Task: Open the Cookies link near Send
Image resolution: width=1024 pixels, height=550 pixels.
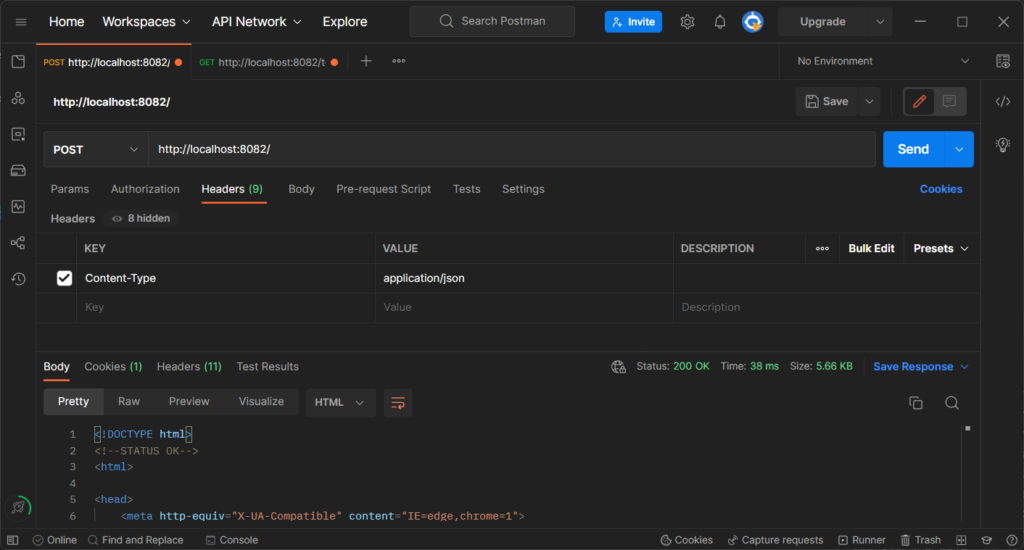Action: pos(940,189)
